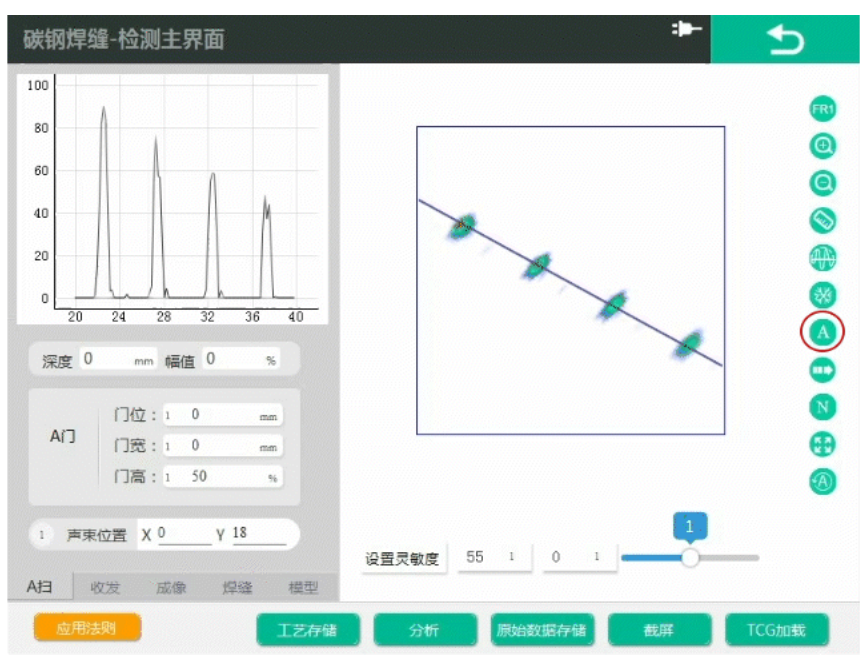The width and height of the screenshot is (865, 662).
Task: Click the orange 应用法则 button
Action: click(87, 628)
